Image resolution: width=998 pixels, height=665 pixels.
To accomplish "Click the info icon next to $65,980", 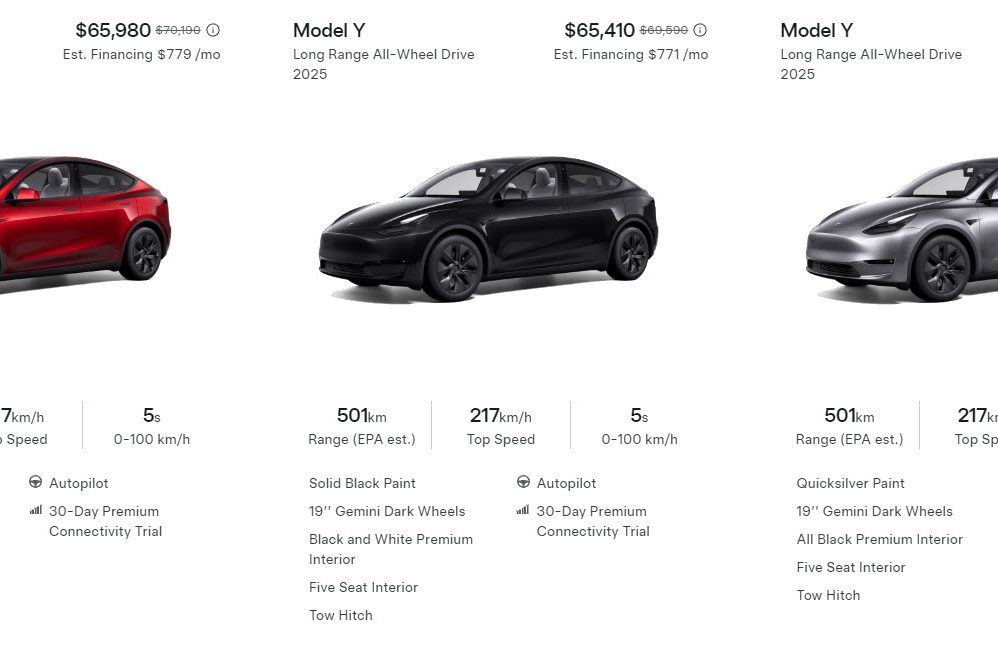I will coord(212,29).
